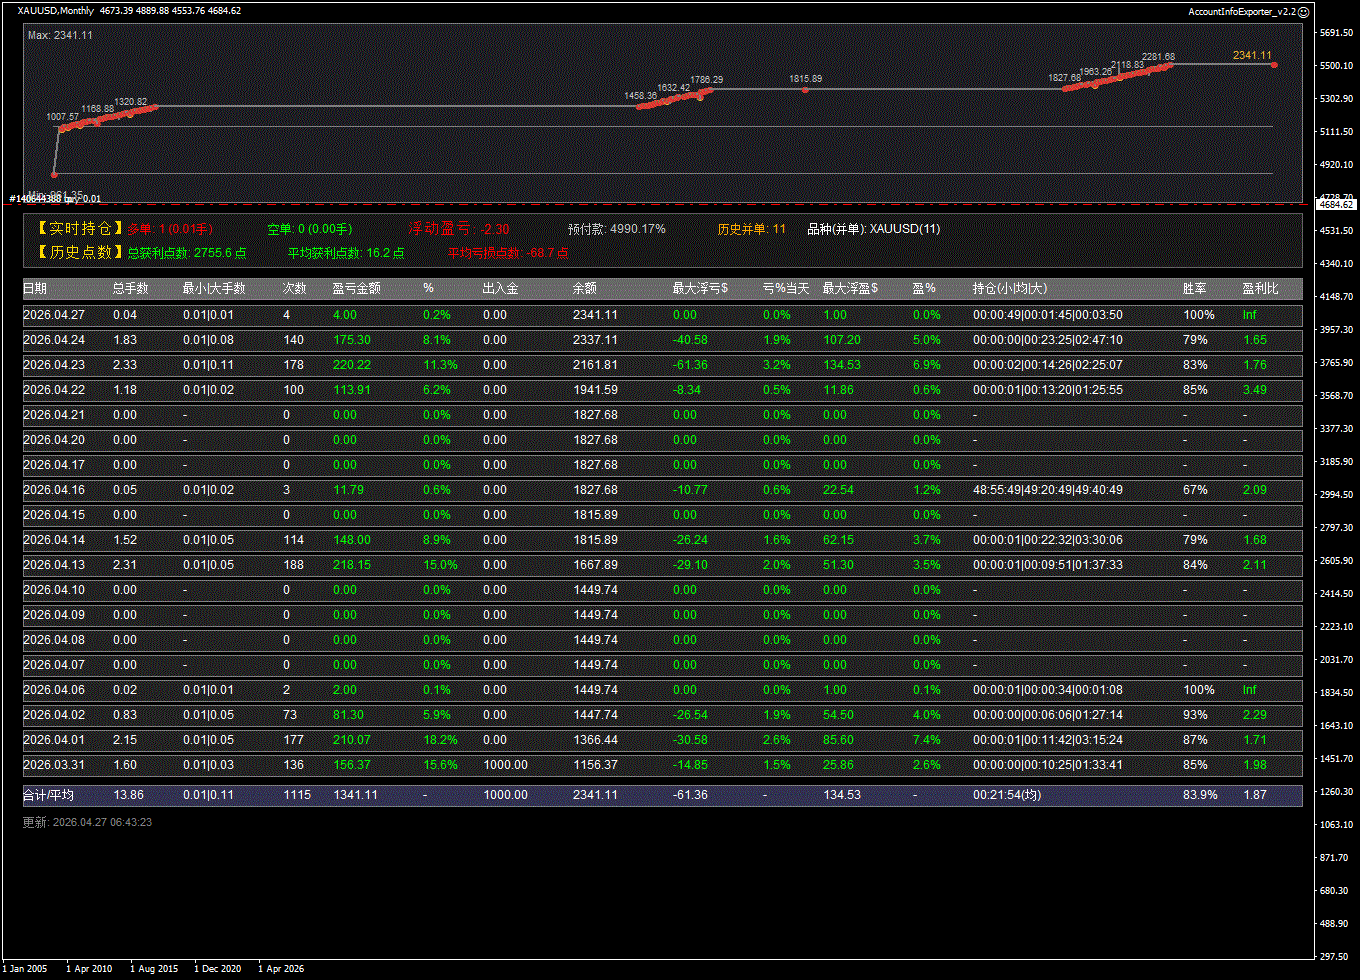Click the 更新 timestamp below the table
Image resolution: width=1360 pixels, height=980 pixels.
coord(87,822)
